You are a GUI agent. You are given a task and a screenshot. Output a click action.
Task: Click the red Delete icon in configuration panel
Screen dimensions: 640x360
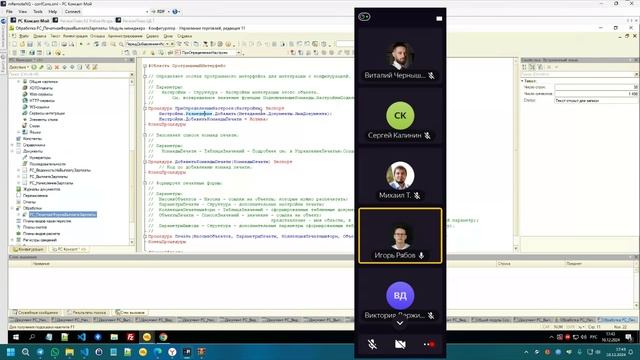[57, 67]
